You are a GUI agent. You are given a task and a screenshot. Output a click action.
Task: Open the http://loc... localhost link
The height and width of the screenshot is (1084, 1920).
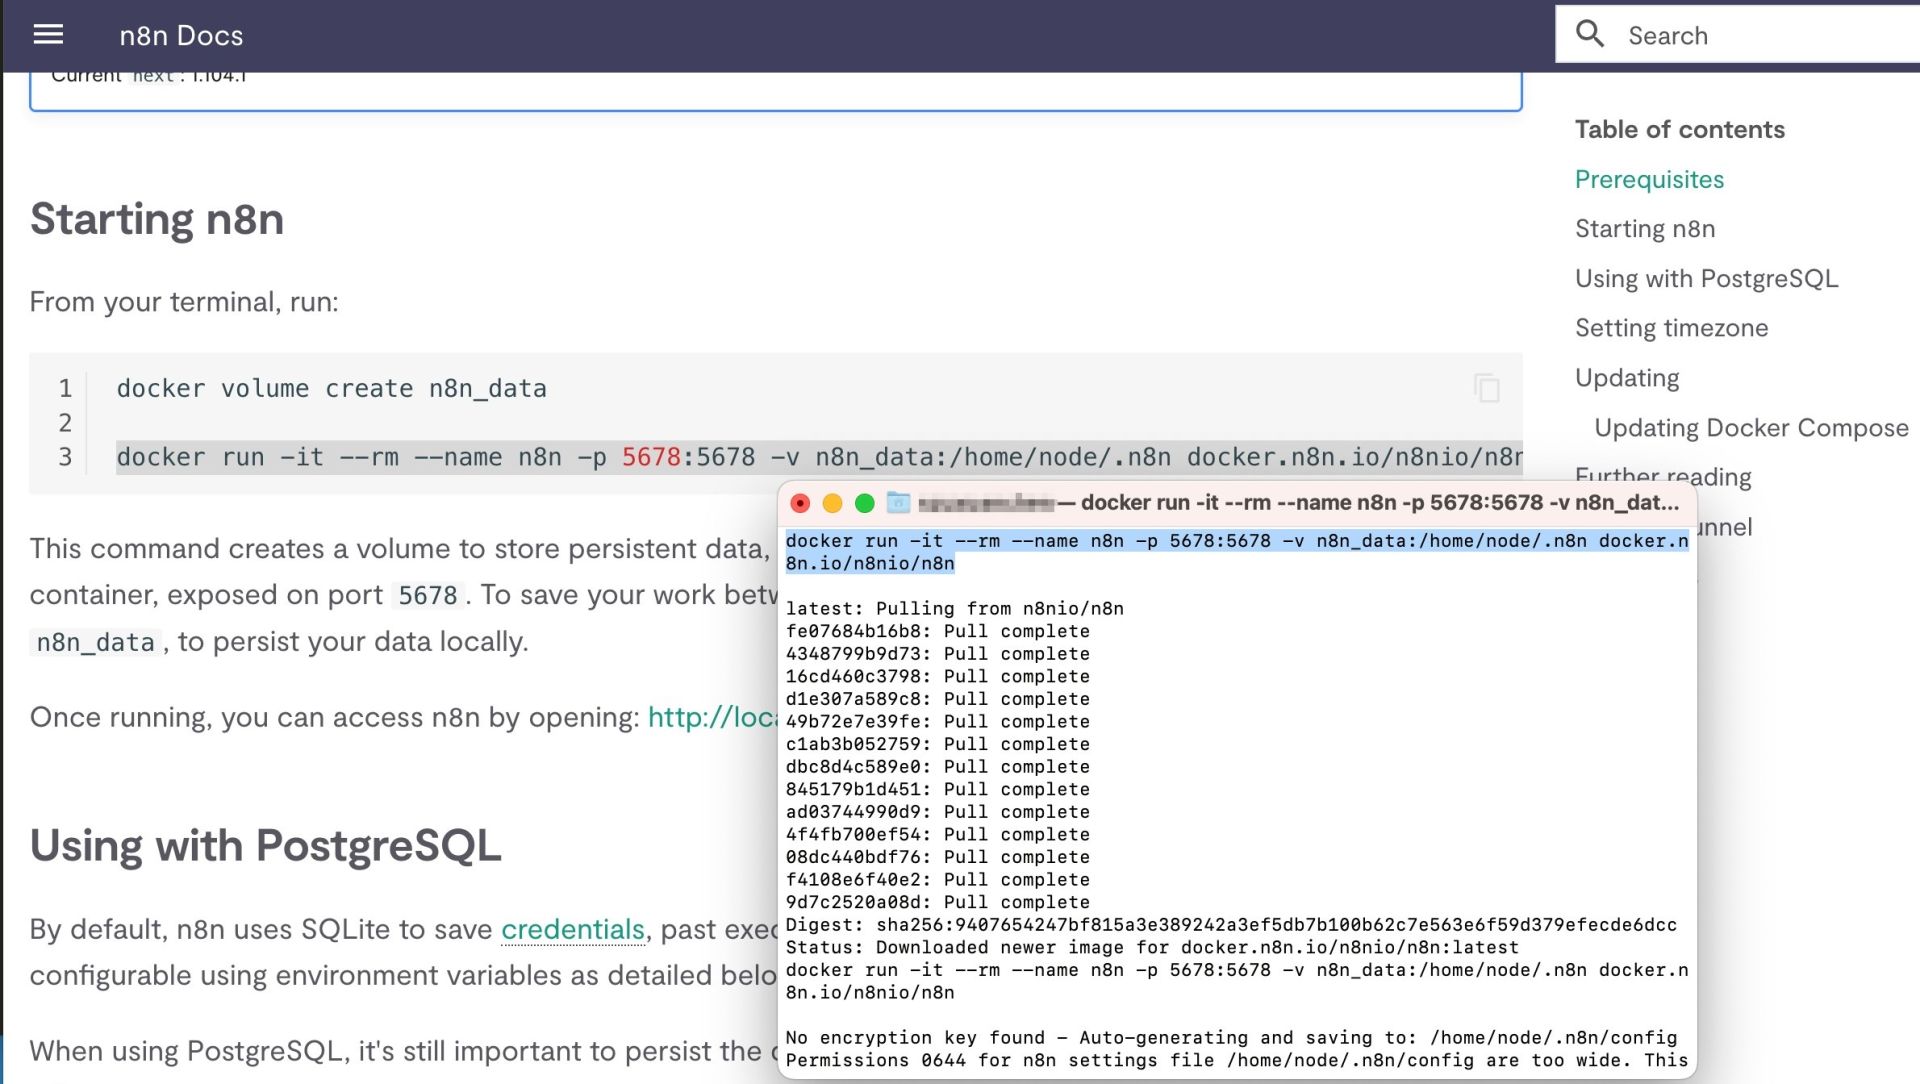pos(712,717)
